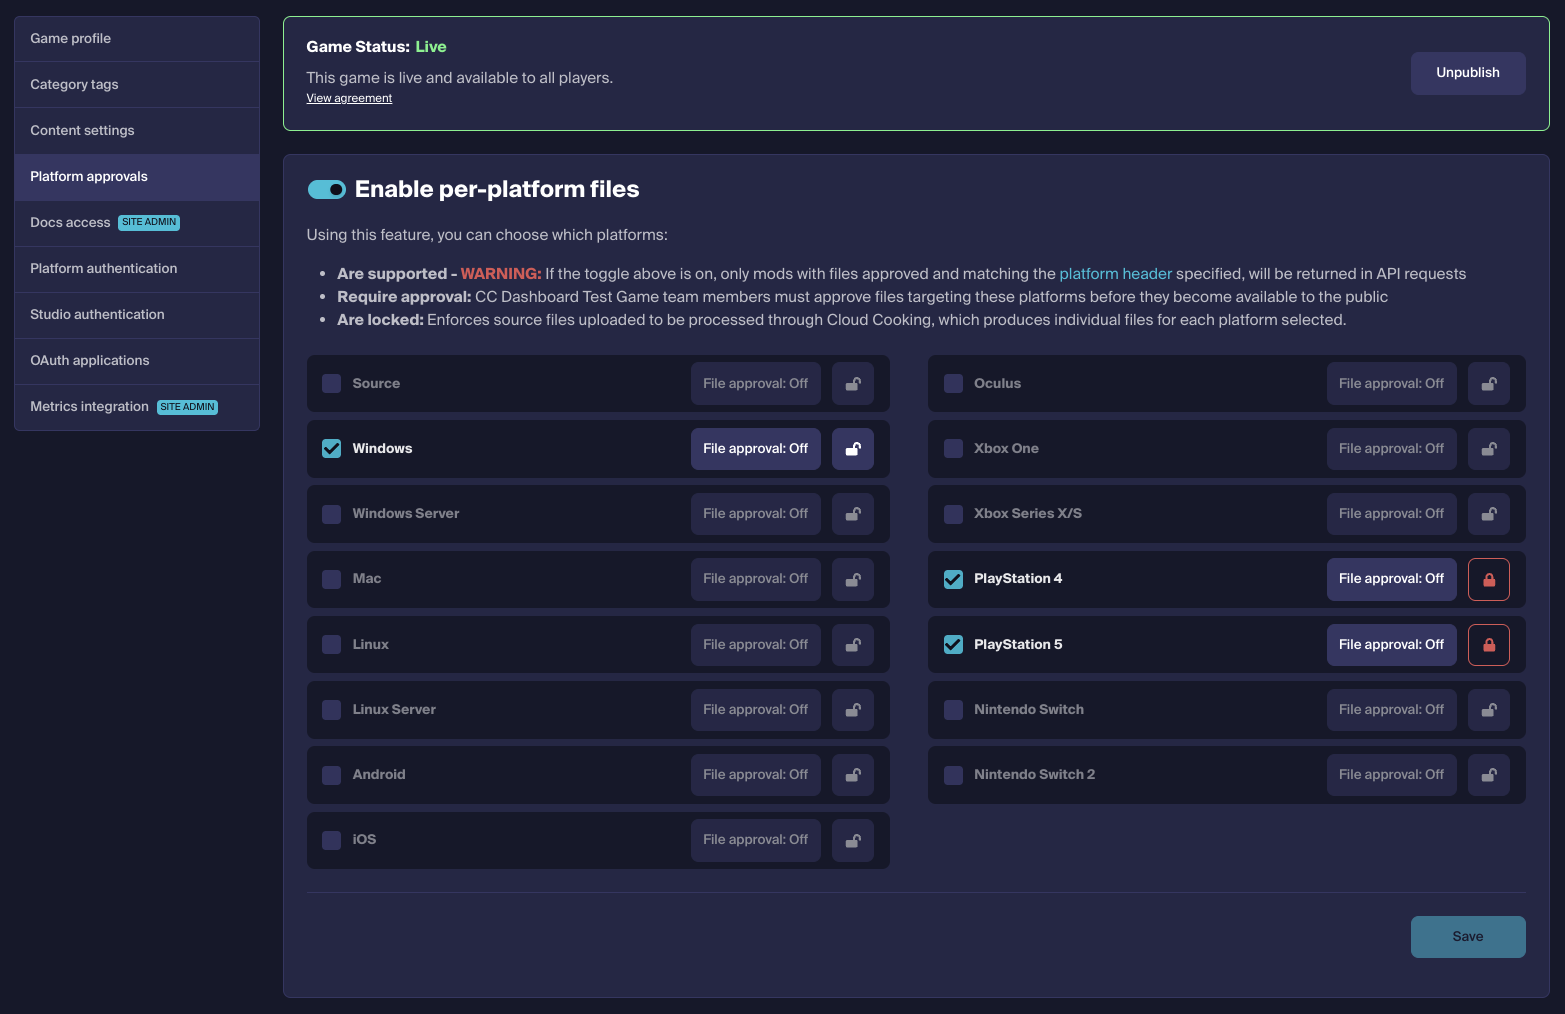
Task: Uncheck the Windows platform checkbox
Action: point(332,449)
